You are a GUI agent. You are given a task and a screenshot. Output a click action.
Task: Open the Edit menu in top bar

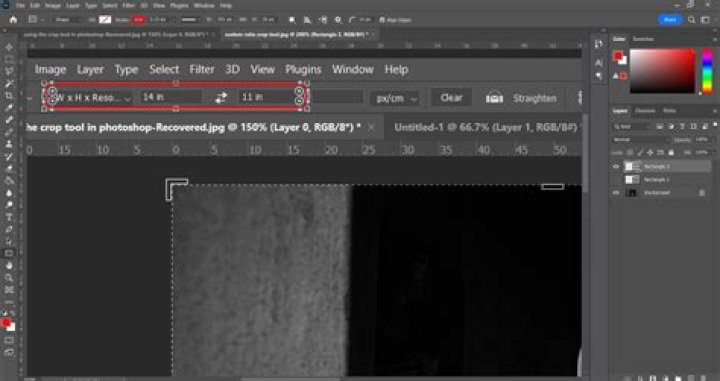tap(35, 6)
